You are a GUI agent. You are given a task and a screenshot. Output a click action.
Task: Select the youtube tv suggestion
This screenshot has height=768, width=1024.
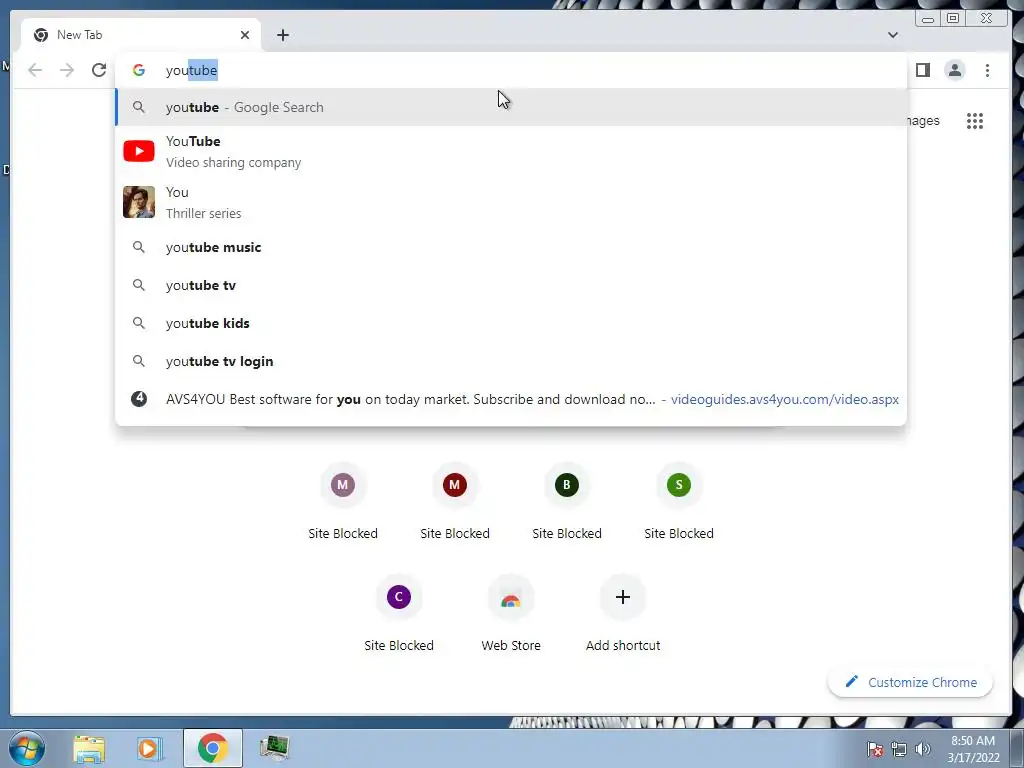click(x=511, y=285)
